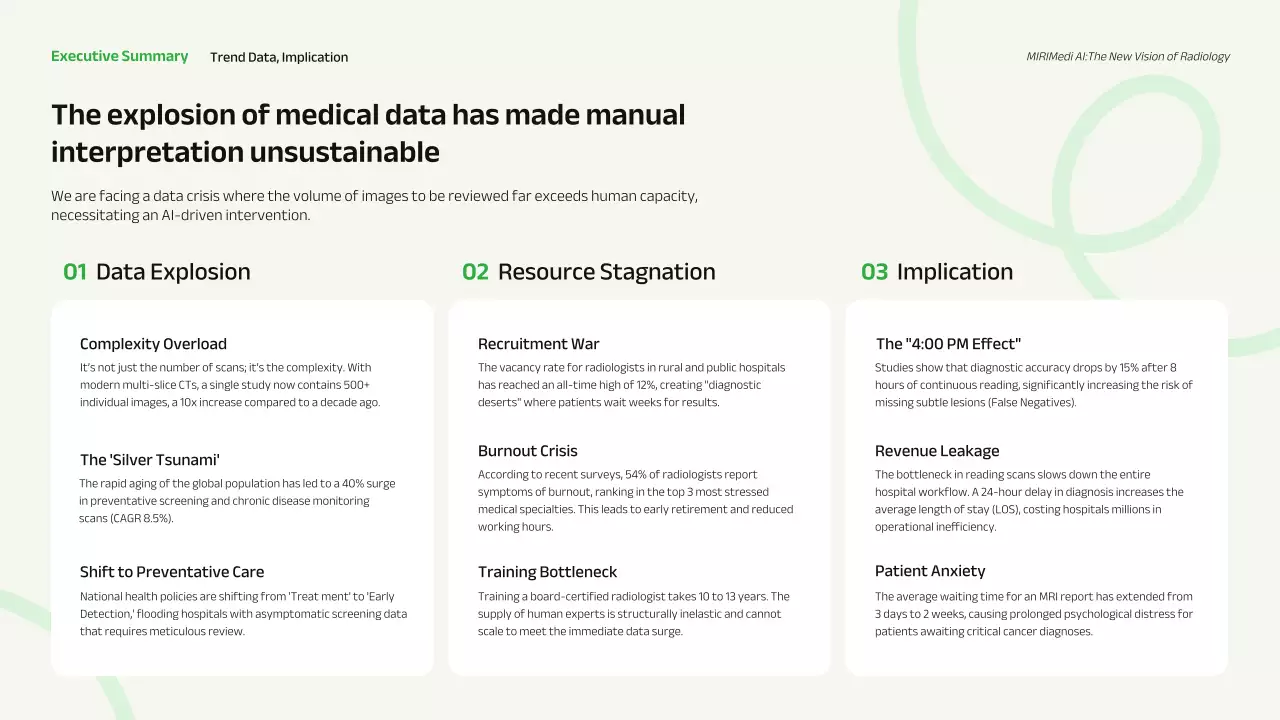The image size is (1280, 720).
Task: Click the Executive Summary tab label
Action: [x=119, y=57]
